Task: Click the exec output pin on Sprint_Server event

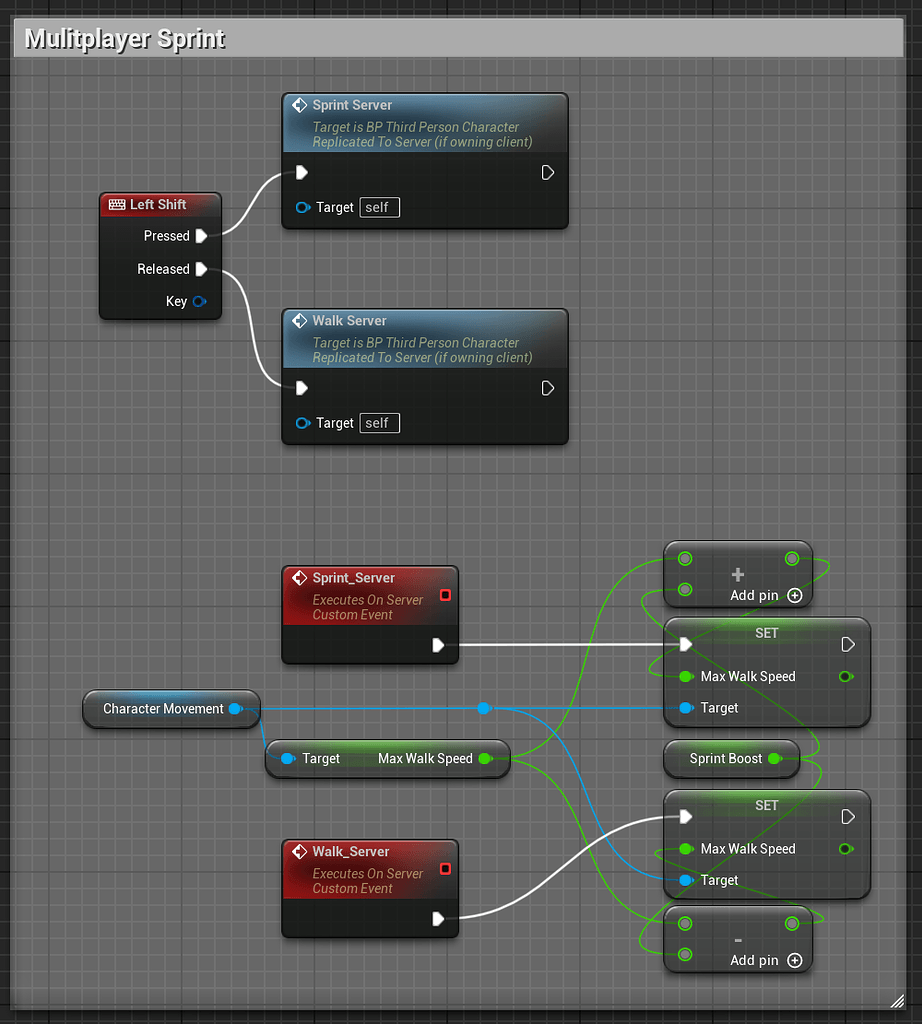Action: pos(438,645)
